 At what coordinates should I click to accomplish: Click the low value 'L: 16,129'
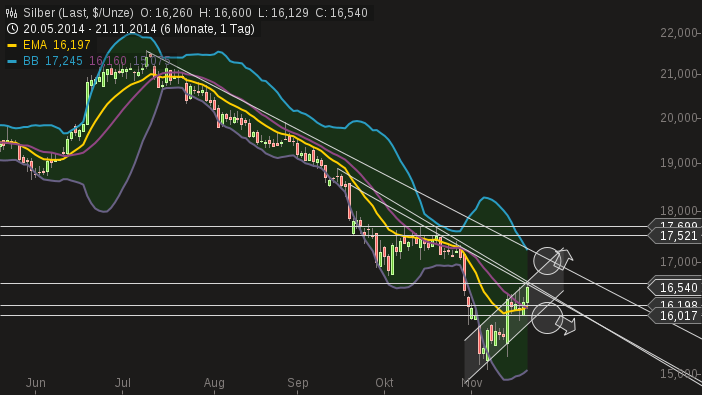(x=283, y=13)
